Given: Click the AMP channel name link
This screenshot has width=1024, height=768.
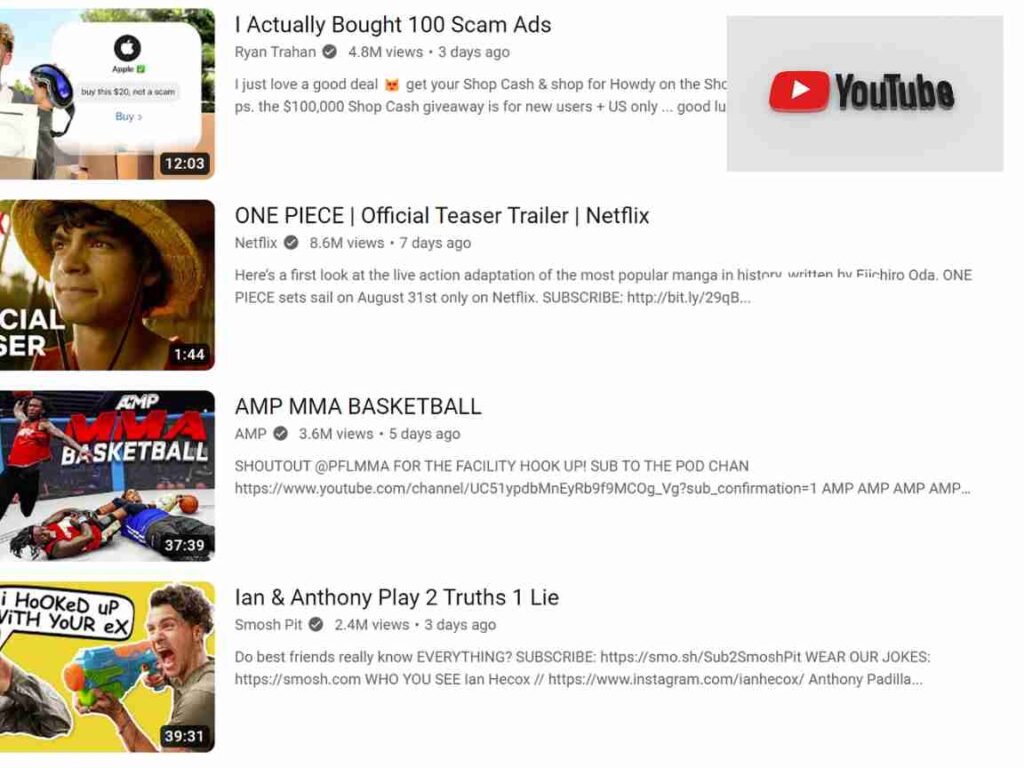Looking at the screenshot, I should pos(251,433).
